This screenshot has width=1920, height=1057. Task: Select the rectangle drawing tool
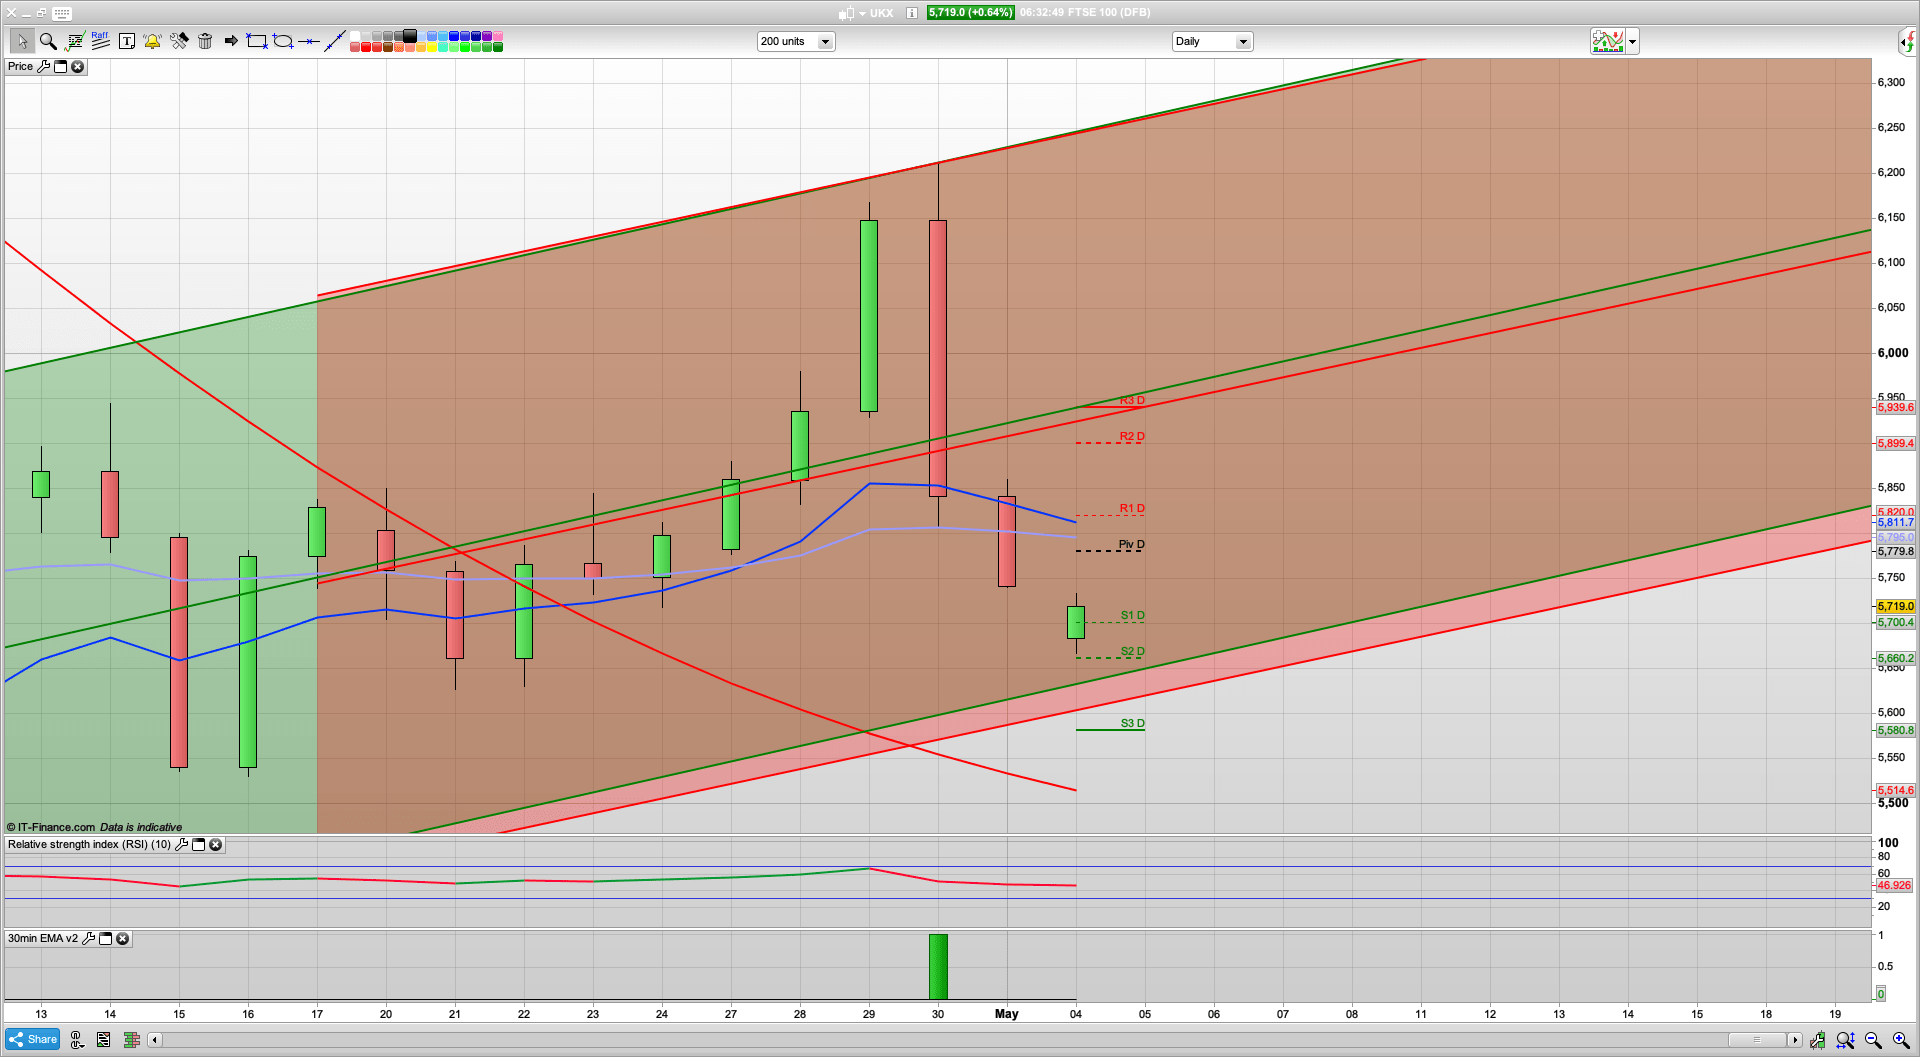(257, 41)
